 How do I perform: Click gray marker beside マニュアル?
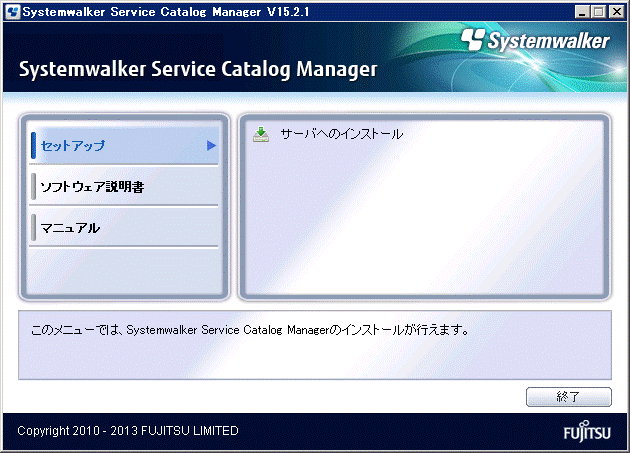pos(34,228)
